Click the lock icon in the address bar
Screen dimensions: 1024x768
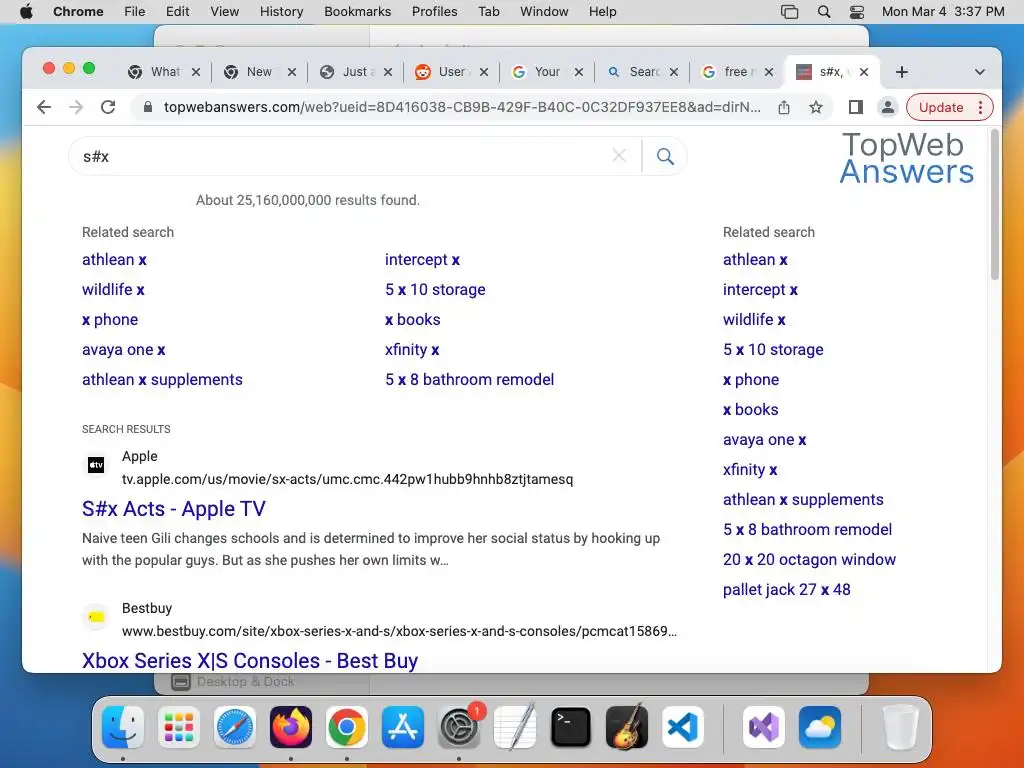click(148, 107)
